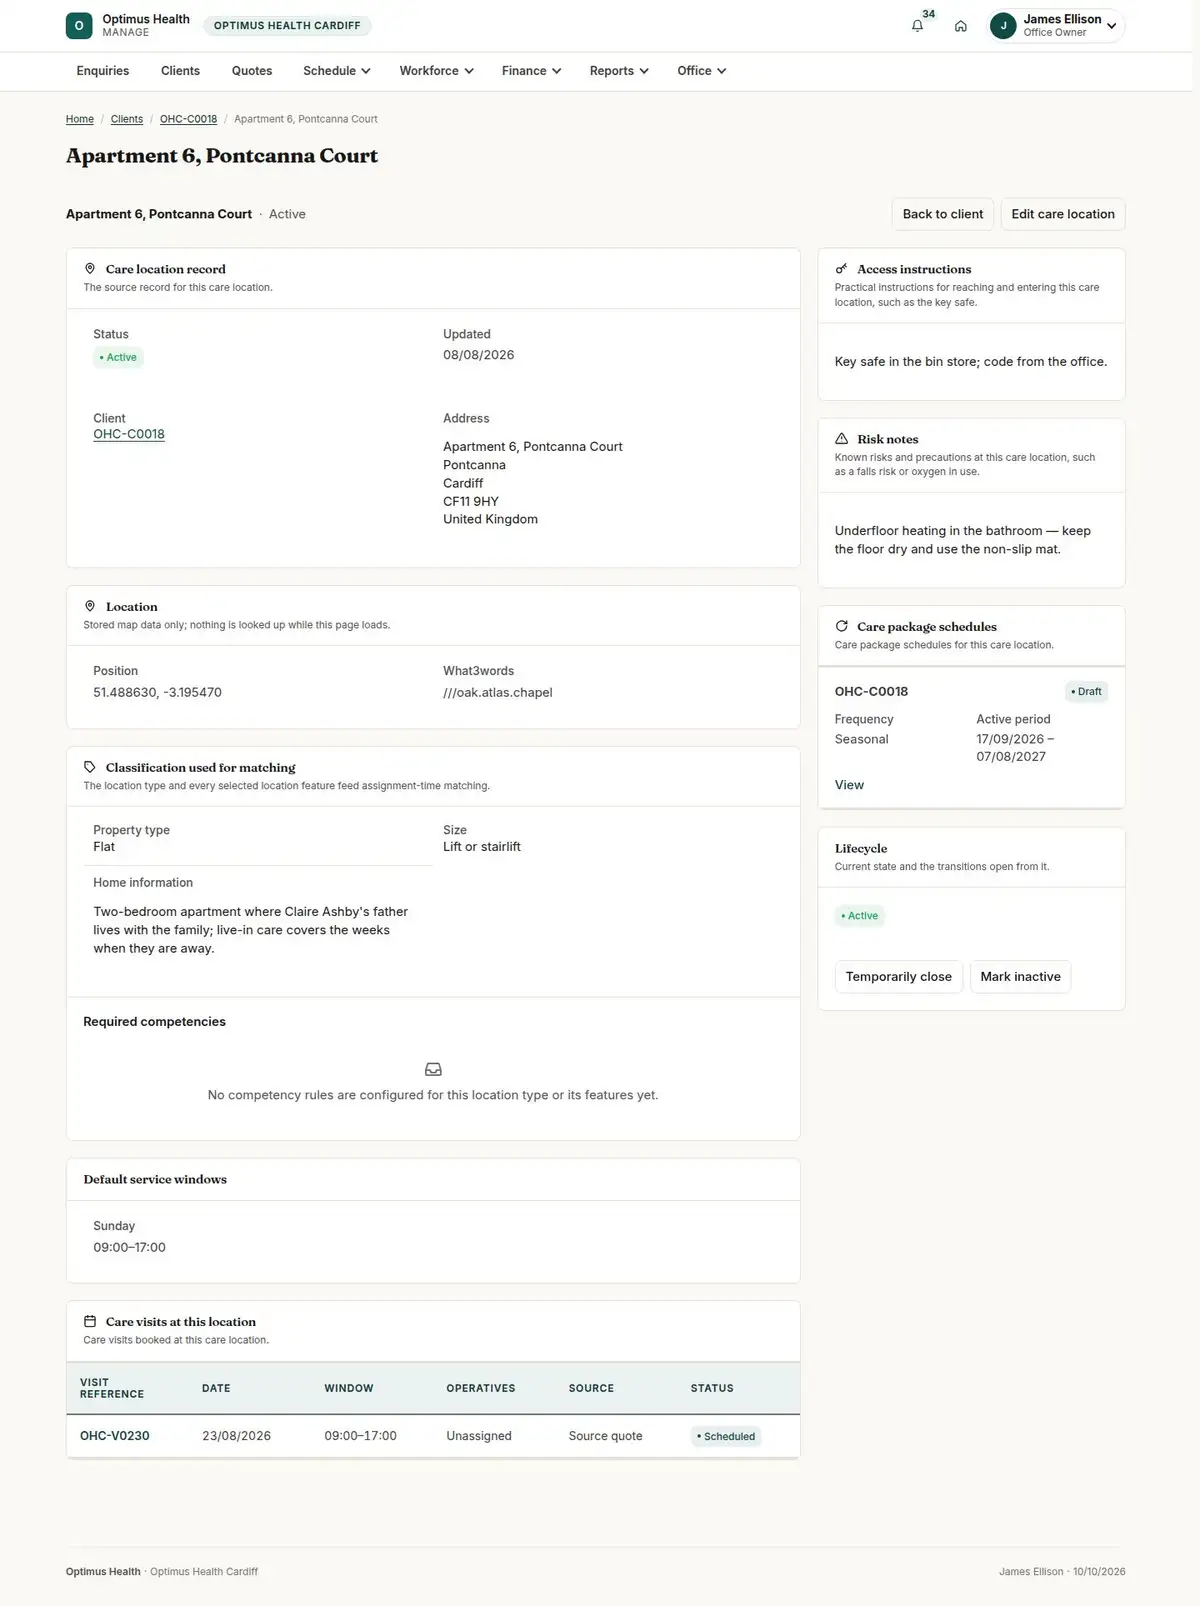
Task: Click the Care package schedules refresh icon
Action: (842, 626)
